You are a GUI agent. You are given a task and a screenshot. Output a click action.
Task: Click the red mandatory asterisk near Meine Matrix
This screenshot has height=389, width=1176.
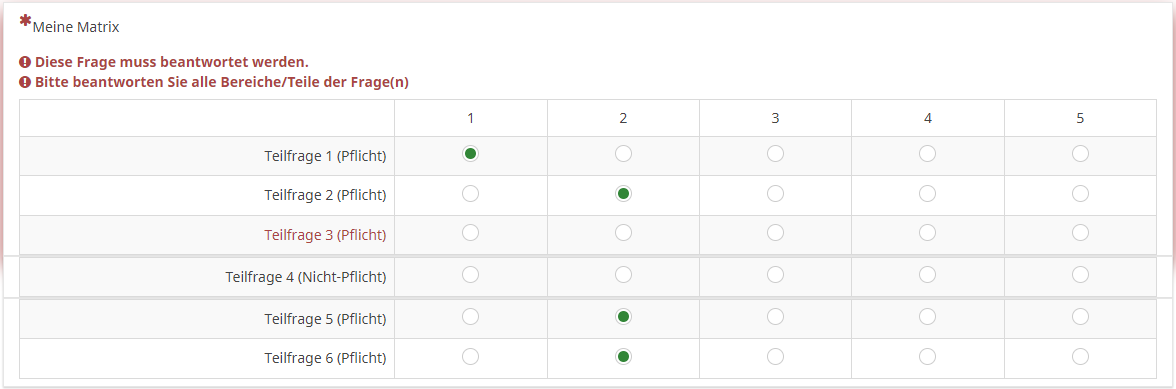pyautogui.click(x=26, y=20)
